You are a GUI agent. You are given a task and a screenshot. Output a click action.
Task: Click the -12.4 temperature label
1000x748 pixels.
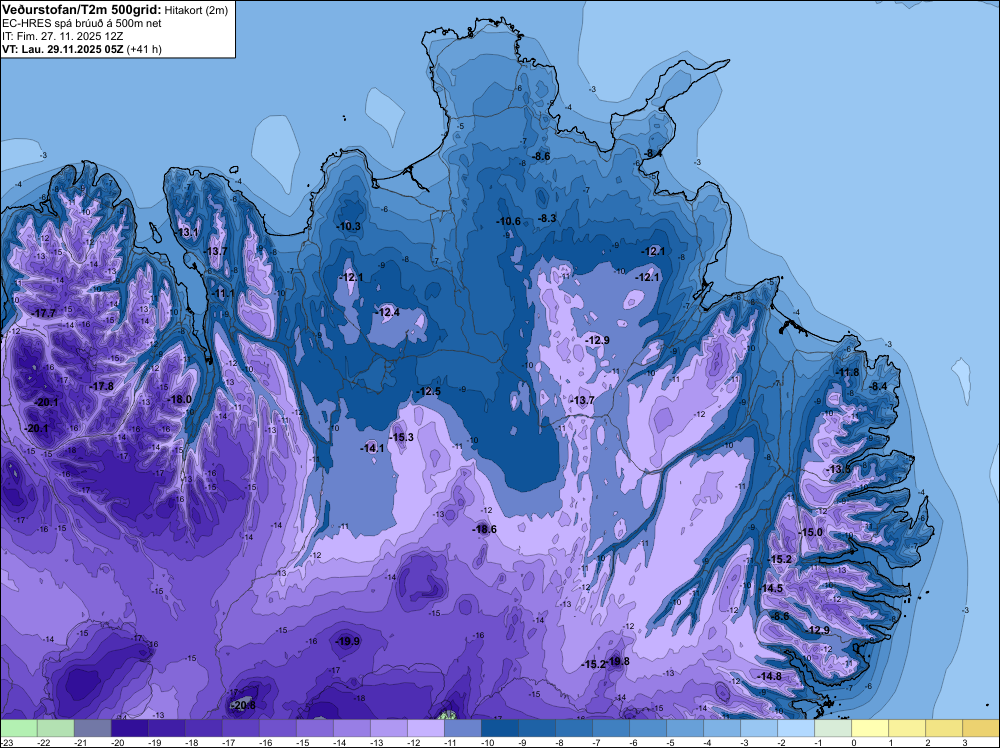coord(387,312)
